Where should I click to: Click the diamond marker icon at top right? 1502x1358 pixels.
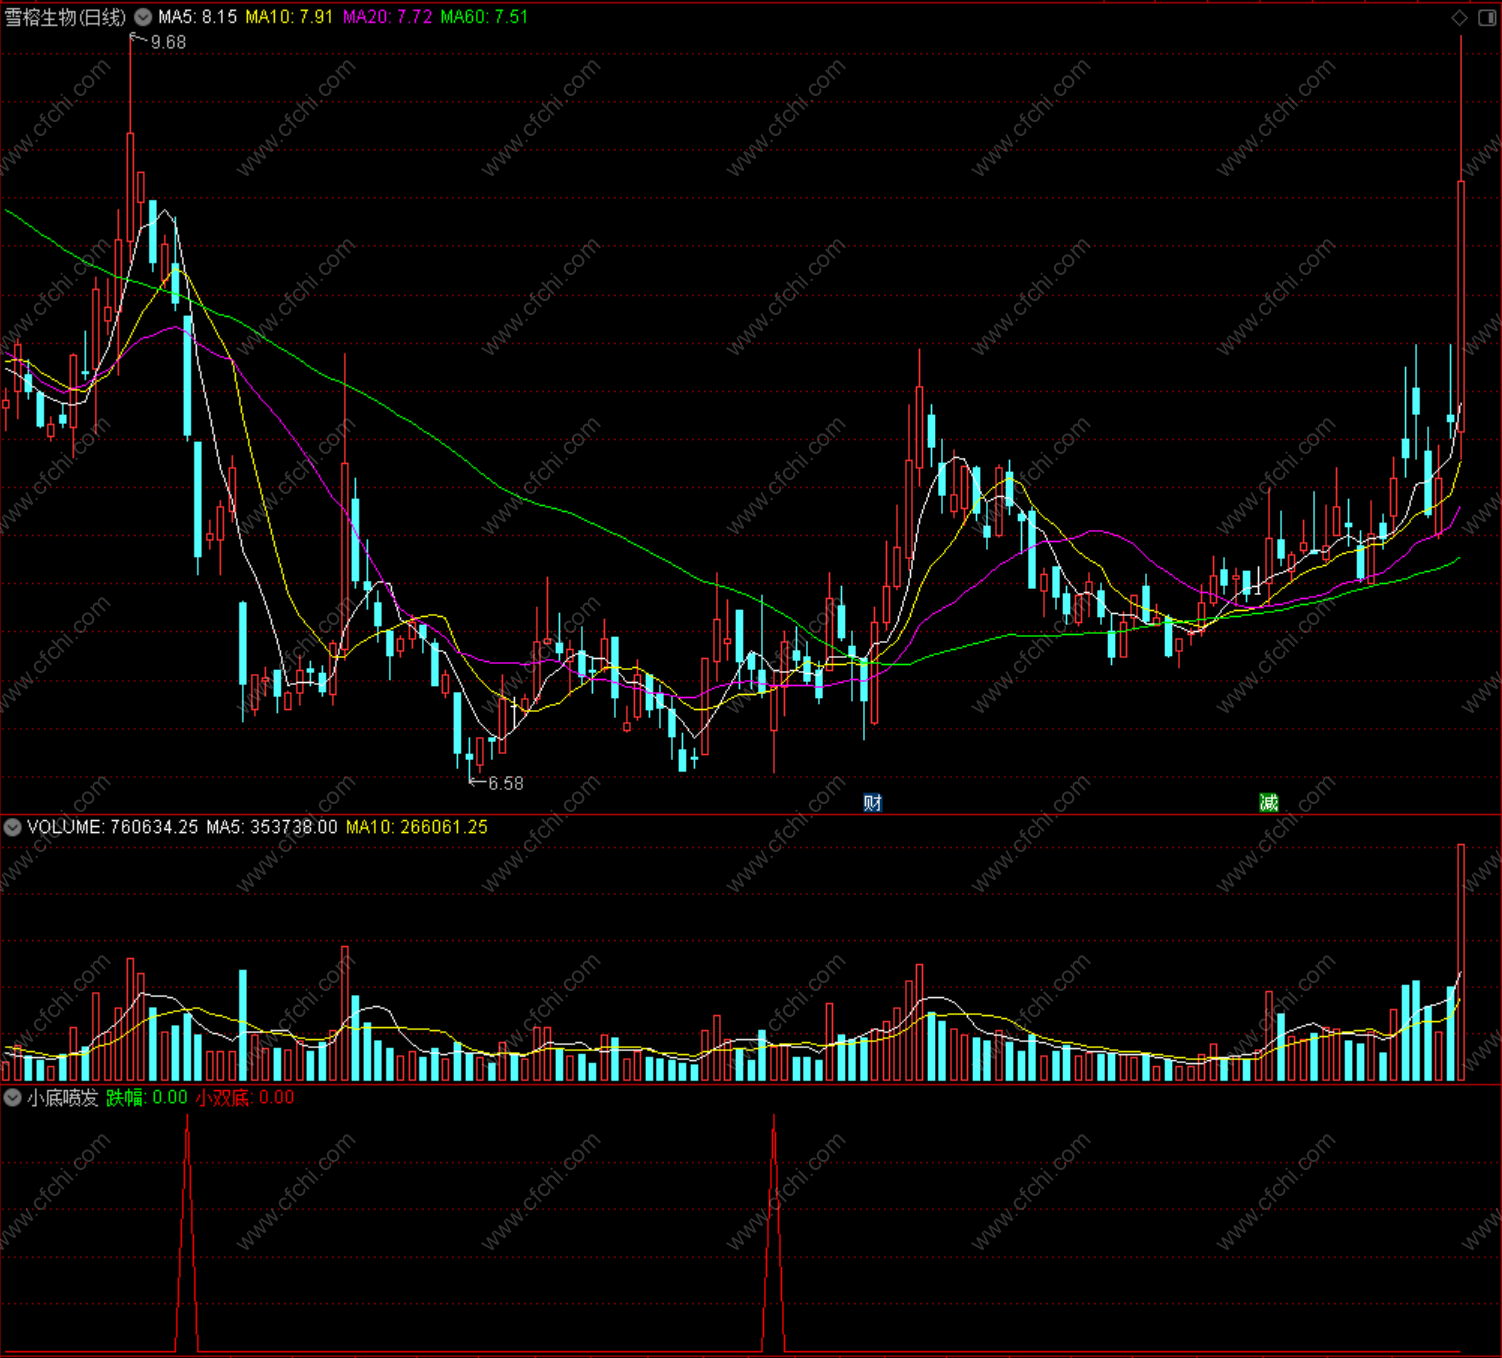click(x=1460, y=17)
